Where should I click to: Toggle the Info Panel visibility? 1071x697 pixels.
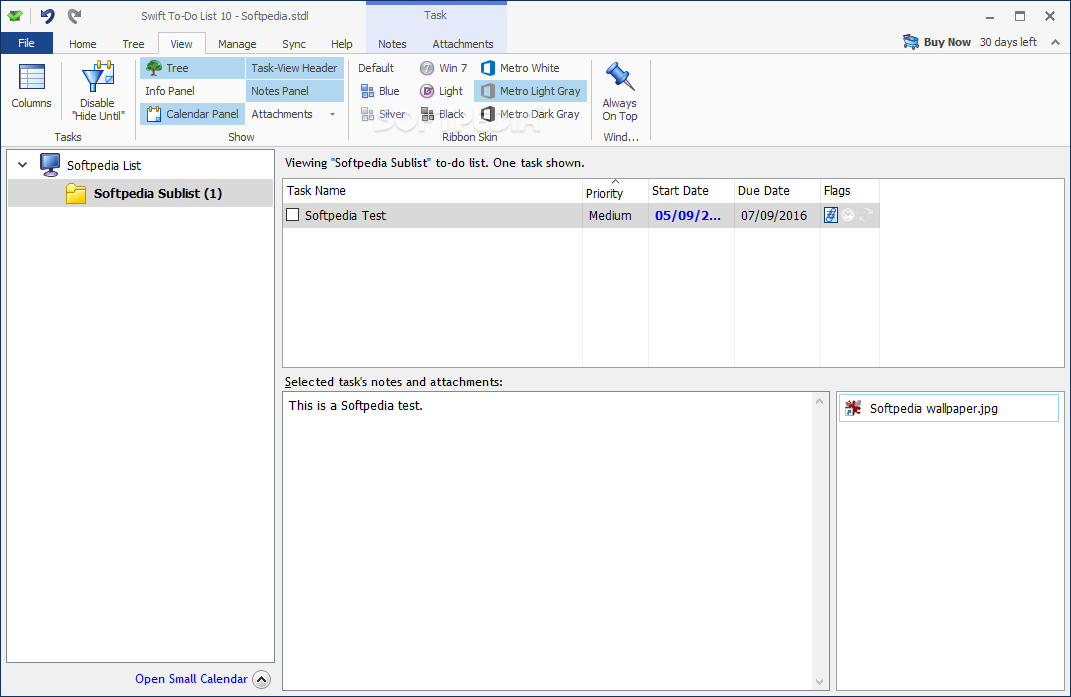[x=170, y=91]
